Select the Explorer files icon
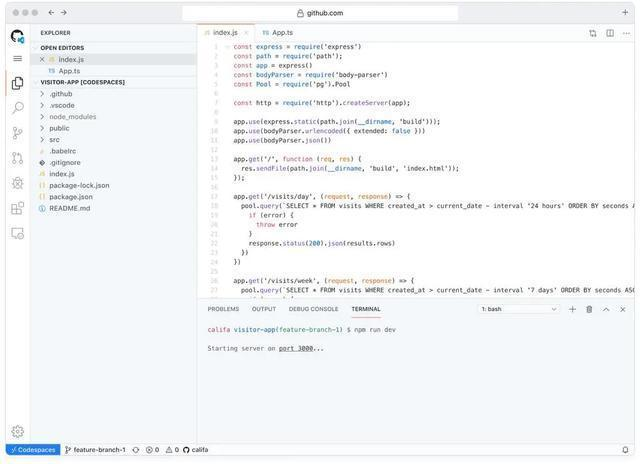 pyautogui.click(x=18, y=83)
